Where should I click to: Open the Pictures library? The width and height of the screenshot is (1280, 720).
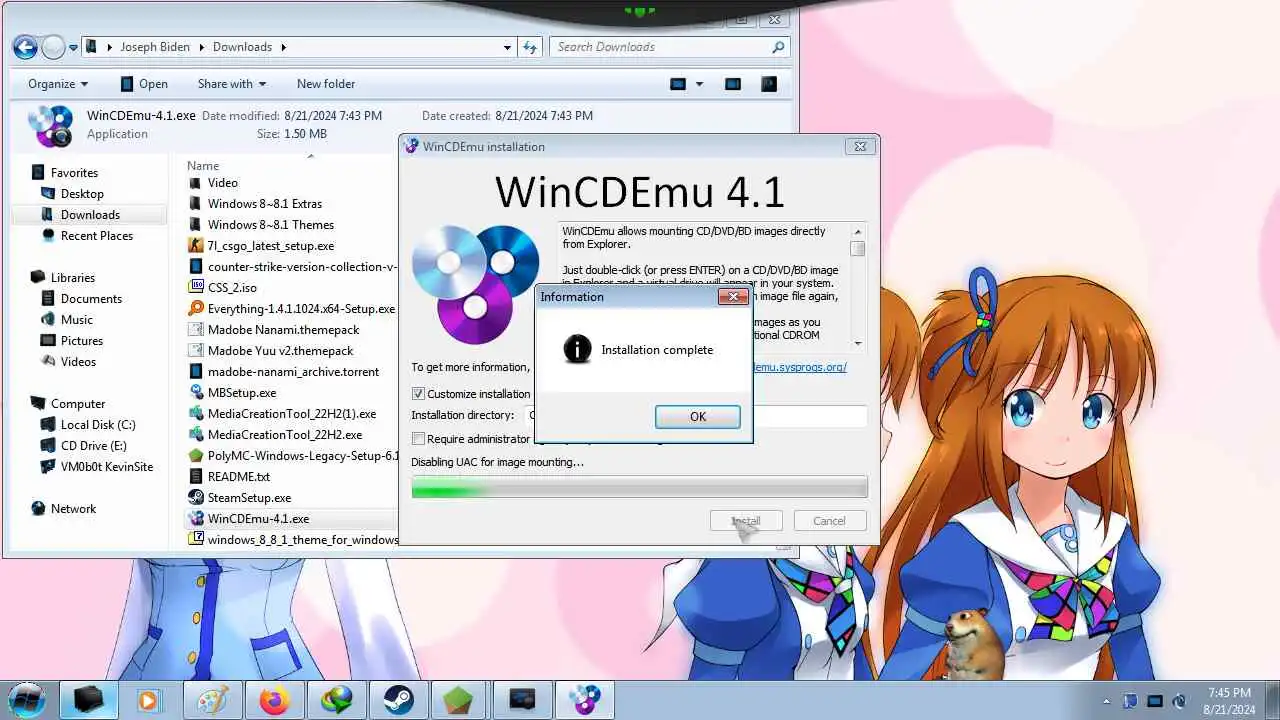click(82, 341)
